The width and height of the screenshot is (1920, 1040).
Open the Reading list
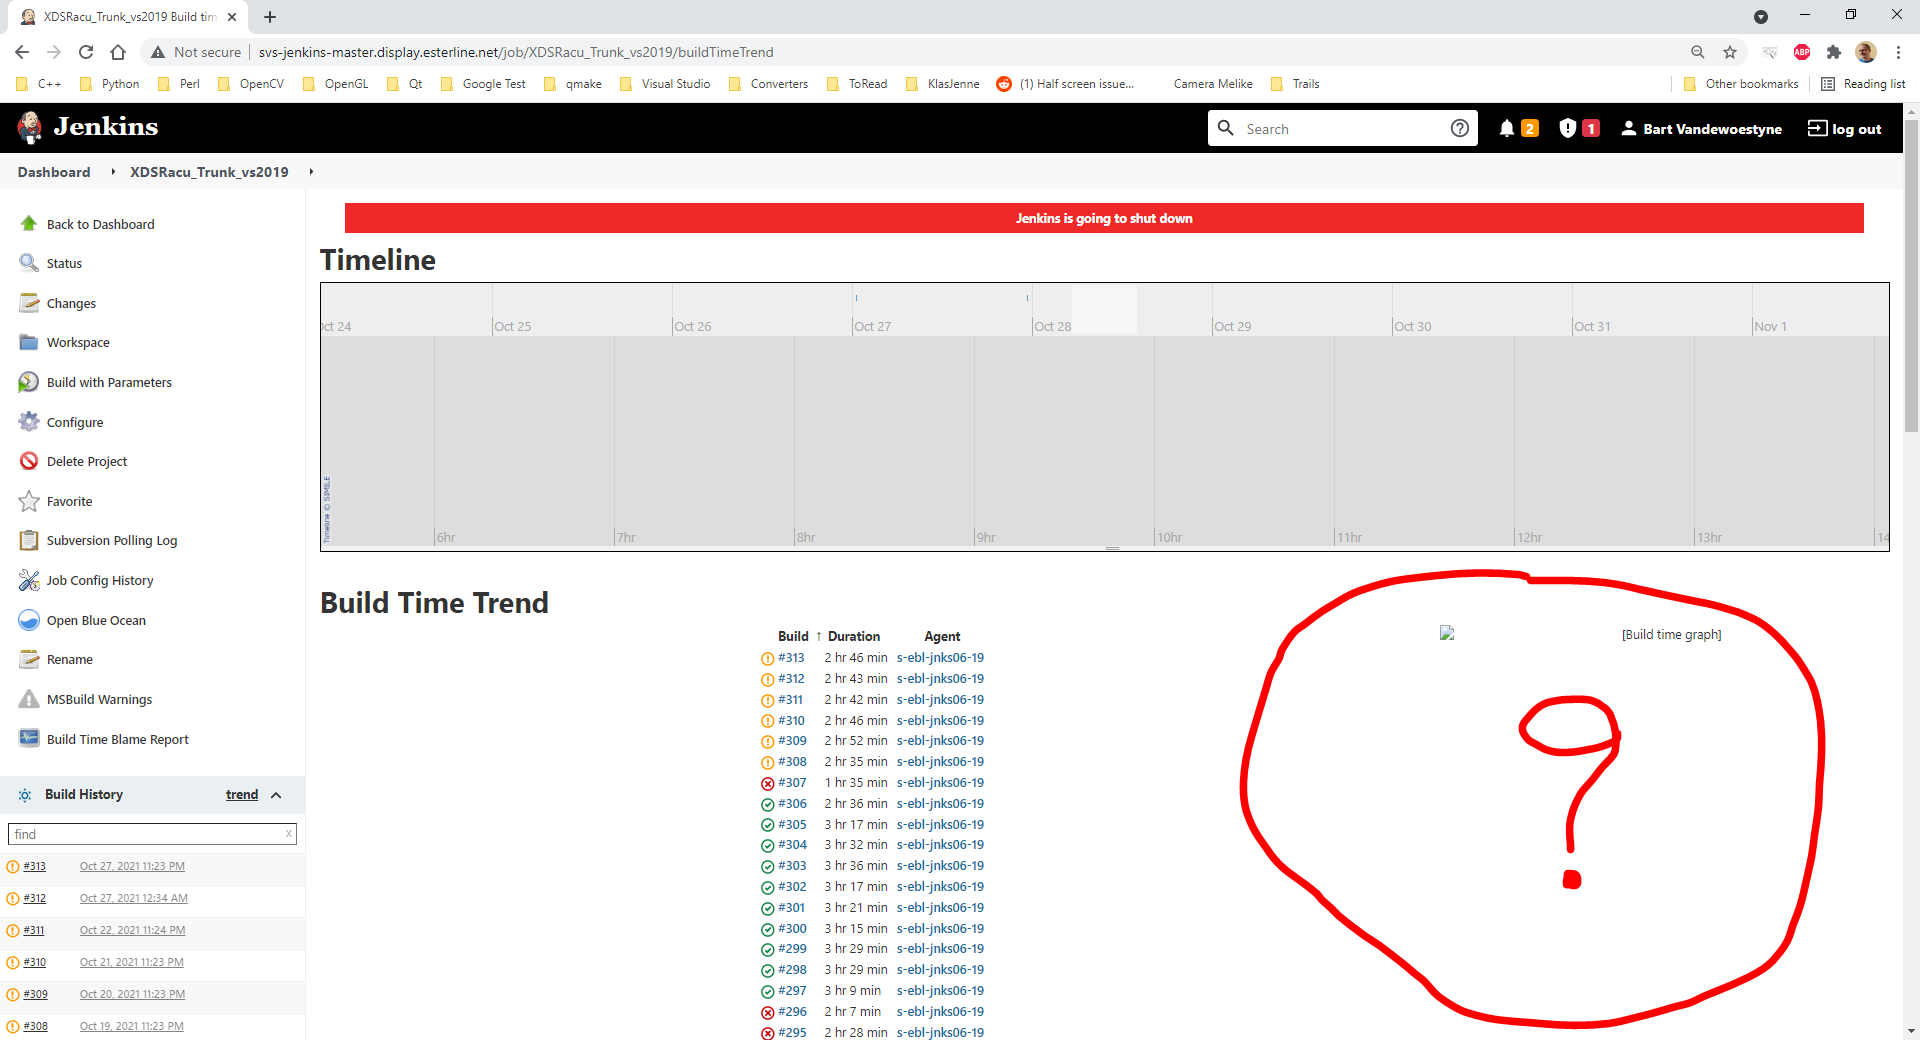click(x=1863, y=84)
